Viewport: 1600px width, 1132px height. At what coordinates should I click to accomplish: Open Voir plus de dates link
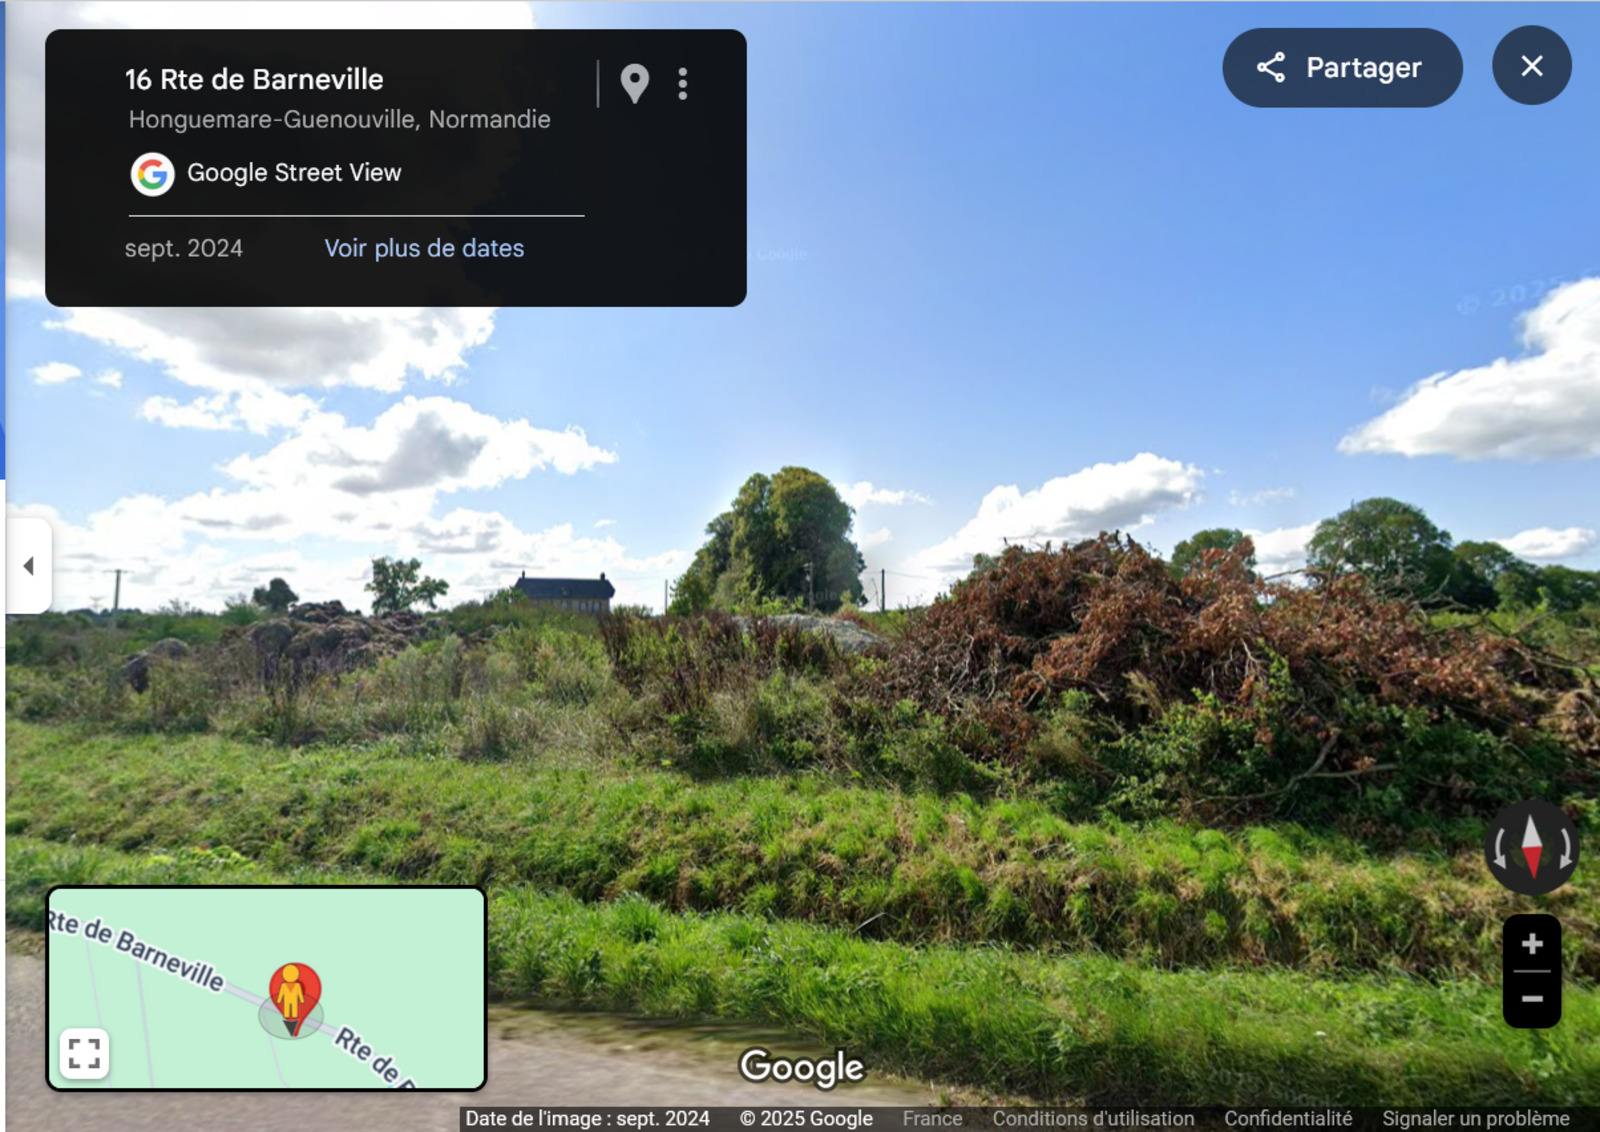pos(424,248)
